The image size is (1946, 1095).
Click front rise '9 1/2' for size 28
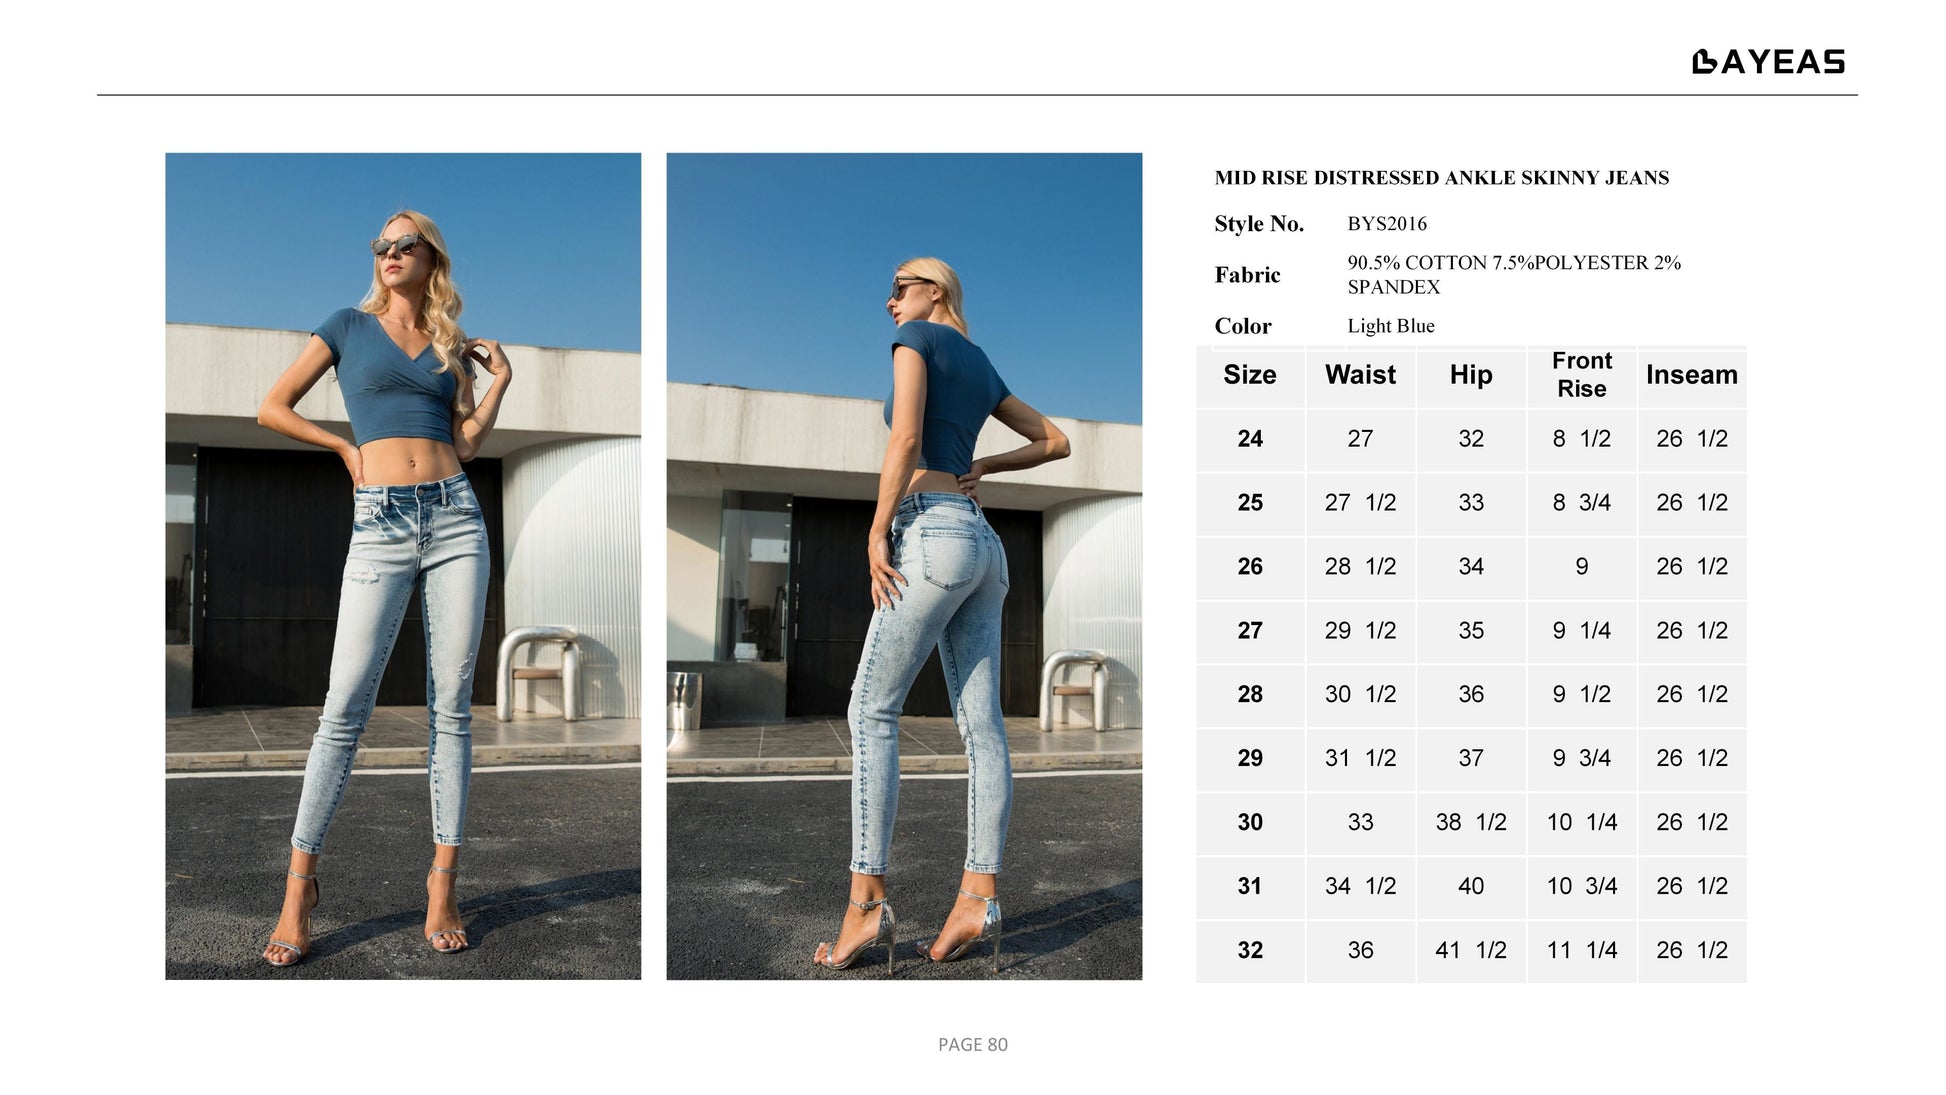click(x=1582, y=695)
